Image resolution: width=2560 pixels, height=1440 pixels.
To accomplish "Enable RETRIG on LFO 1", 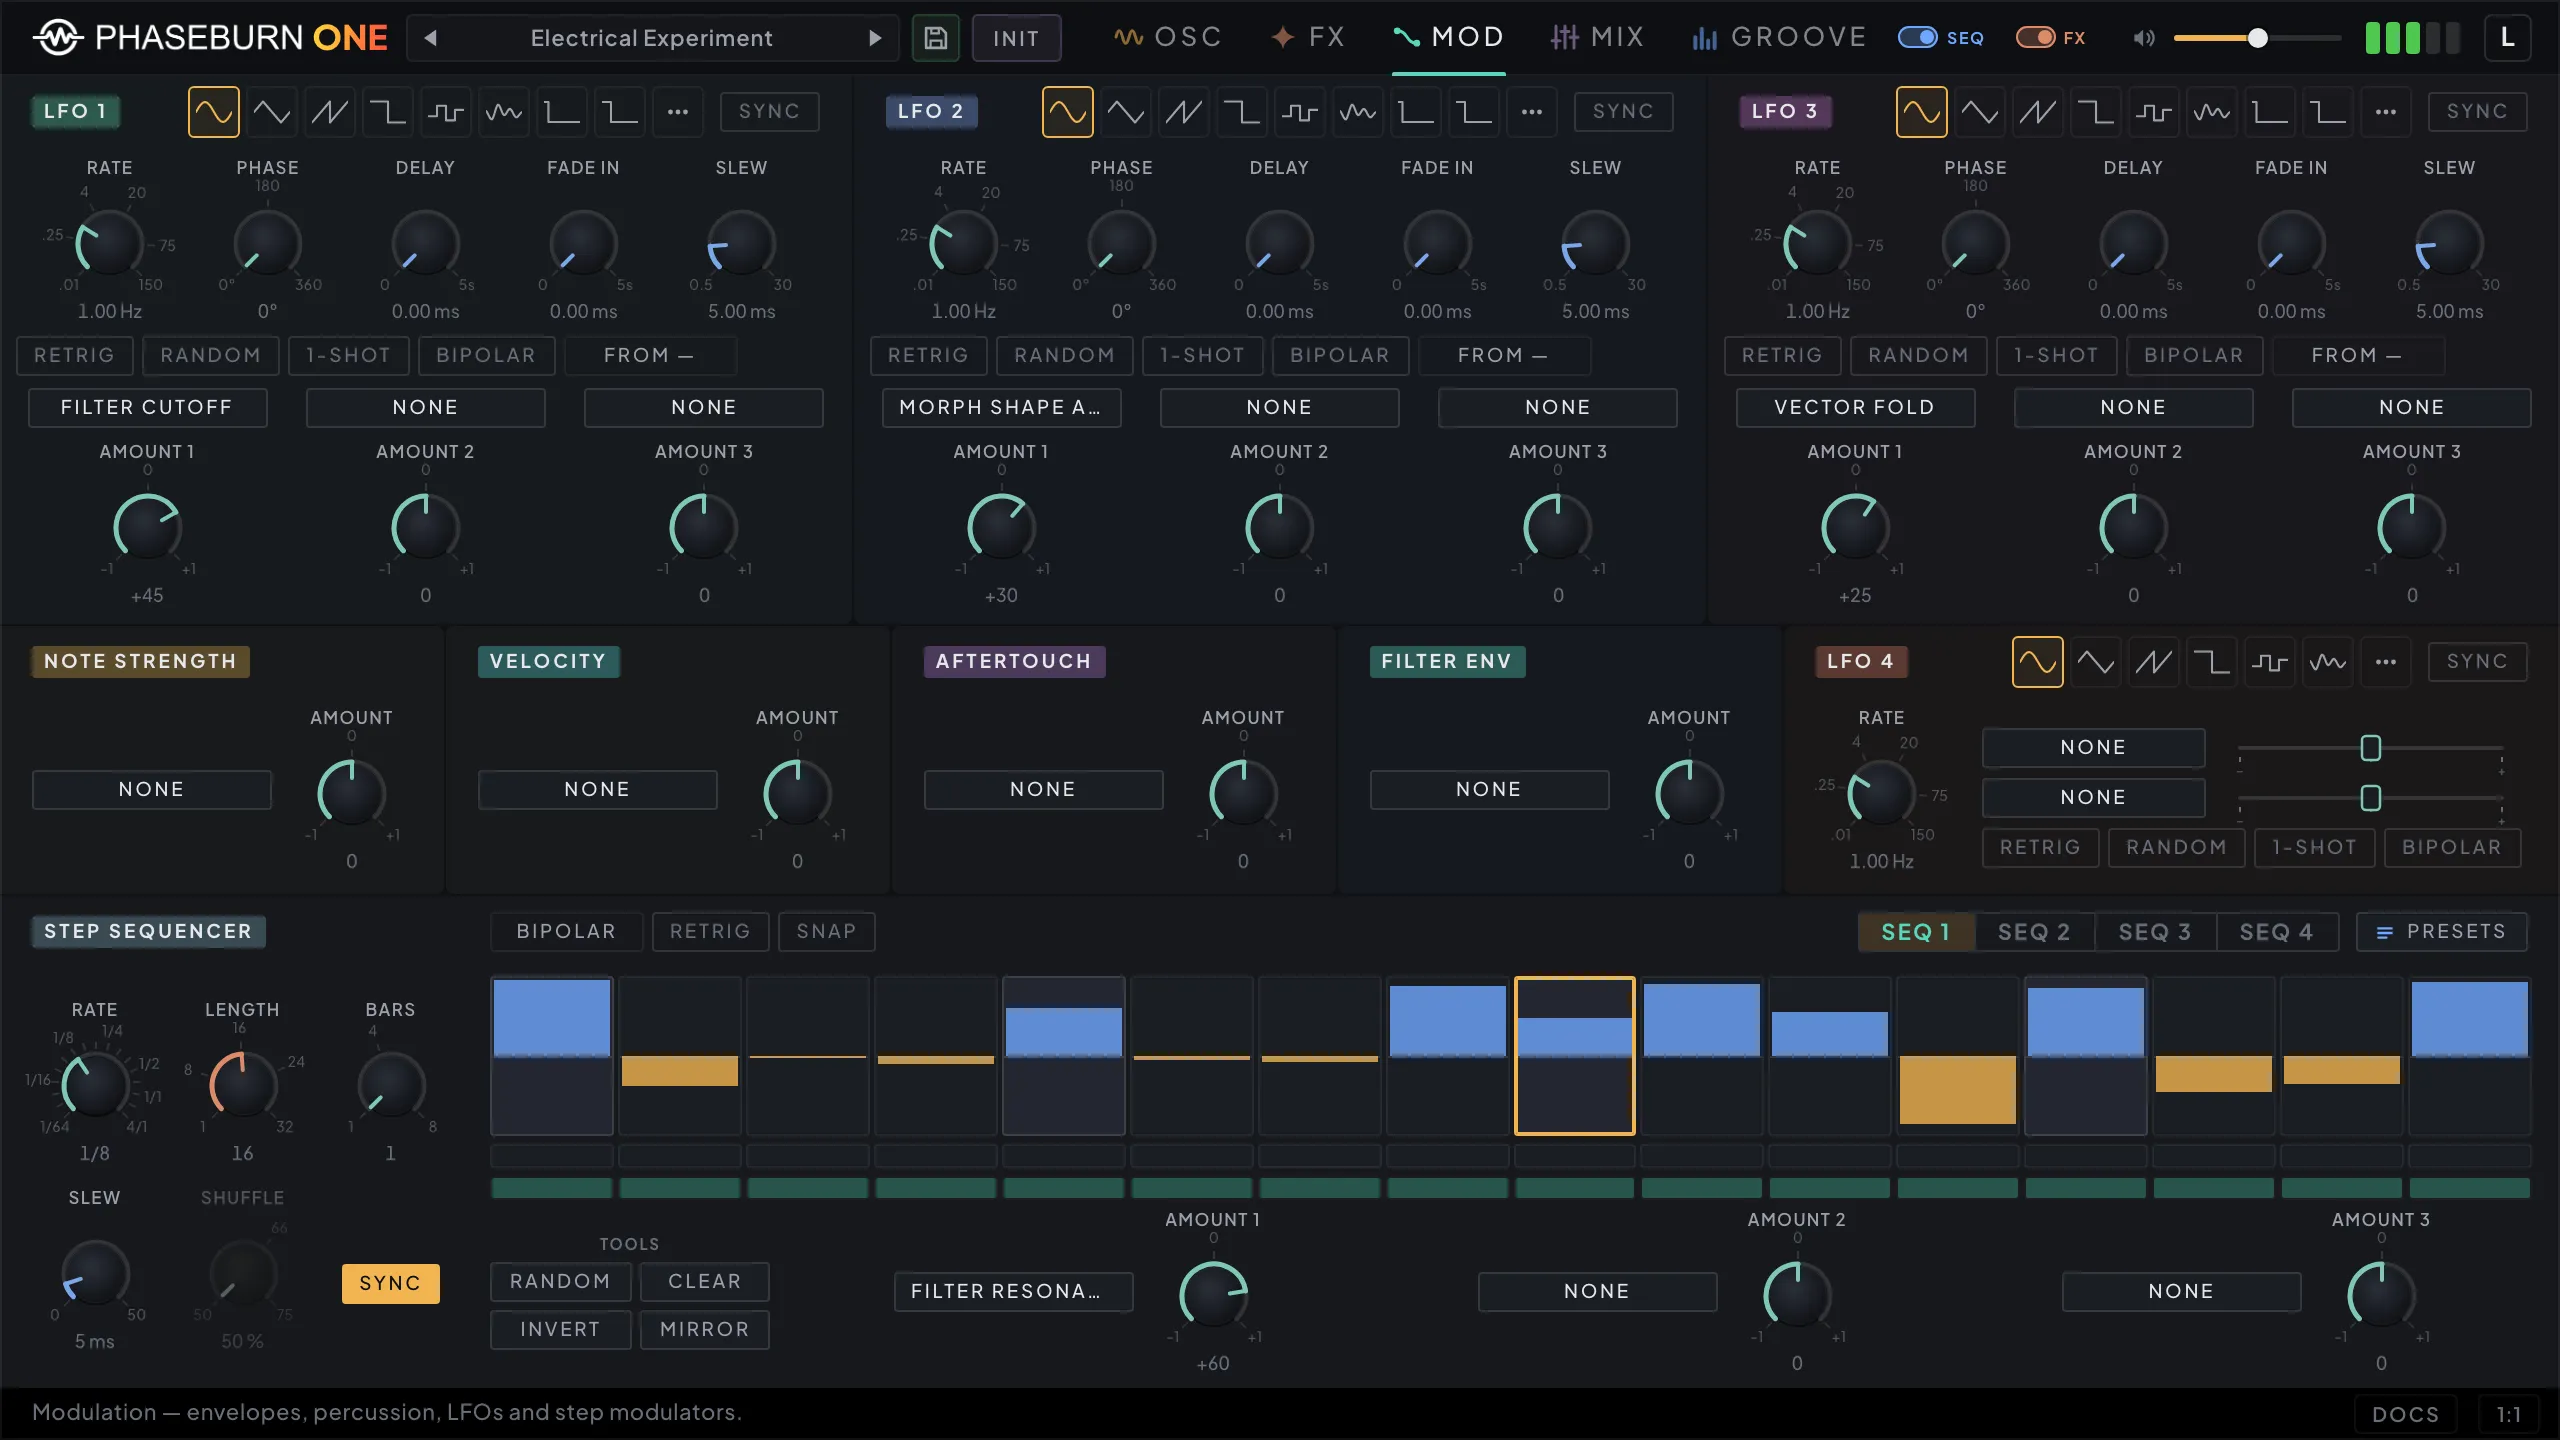I will tap(74, 356).
